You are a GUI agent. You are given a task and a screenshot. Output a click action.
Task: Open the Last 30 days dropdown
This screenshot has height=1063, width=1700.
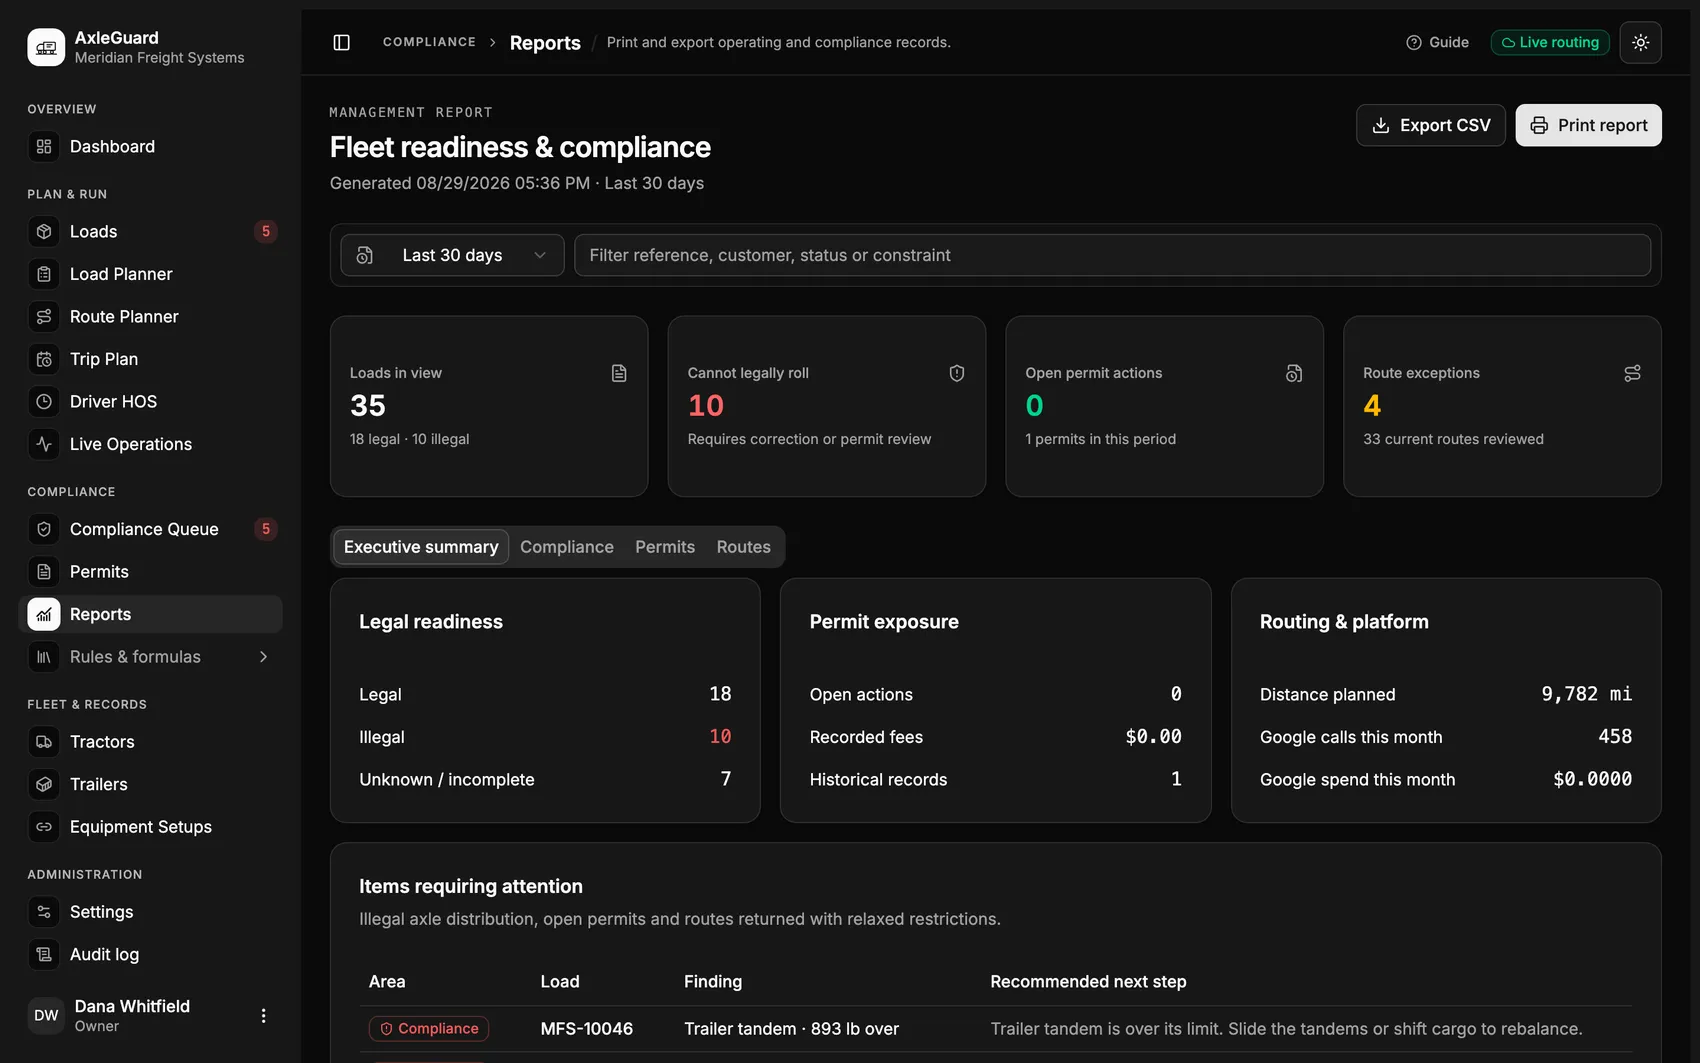click(x=452, y=255)
